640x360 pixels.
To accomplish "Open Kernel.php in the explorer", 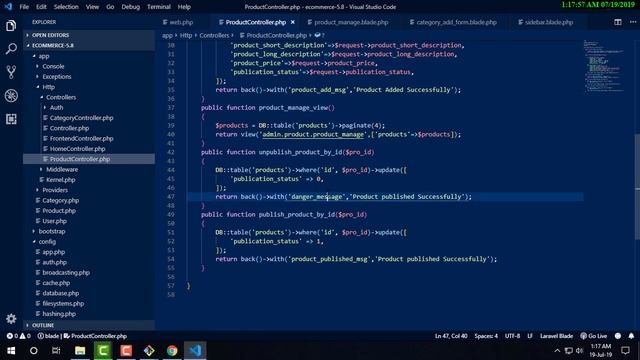I will [x=60, y=180].
